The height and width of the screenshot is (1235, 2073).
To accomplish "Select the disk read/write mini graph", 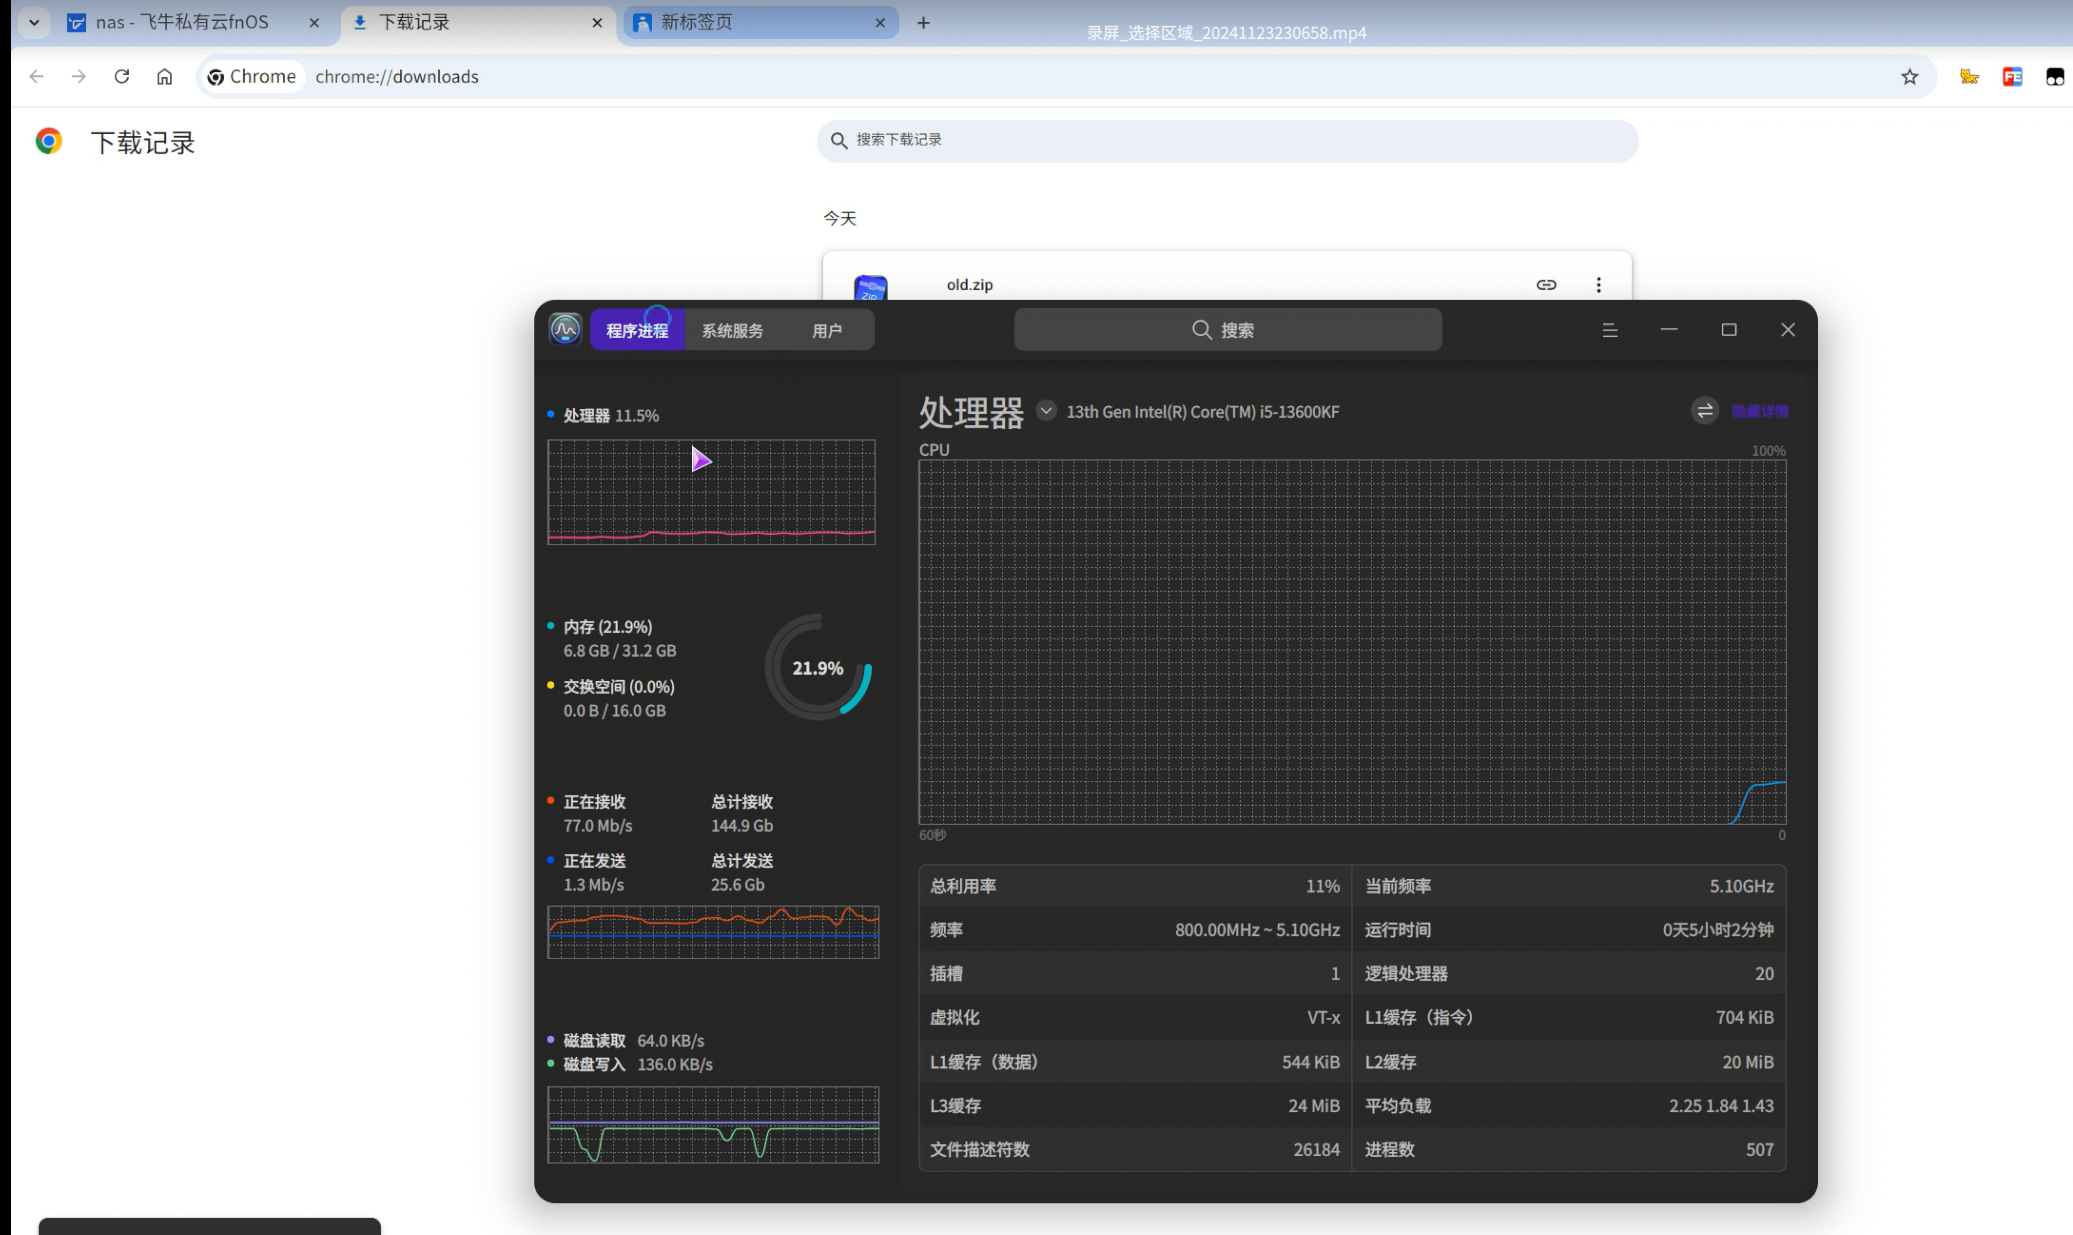I will [x=713, y=1125].
